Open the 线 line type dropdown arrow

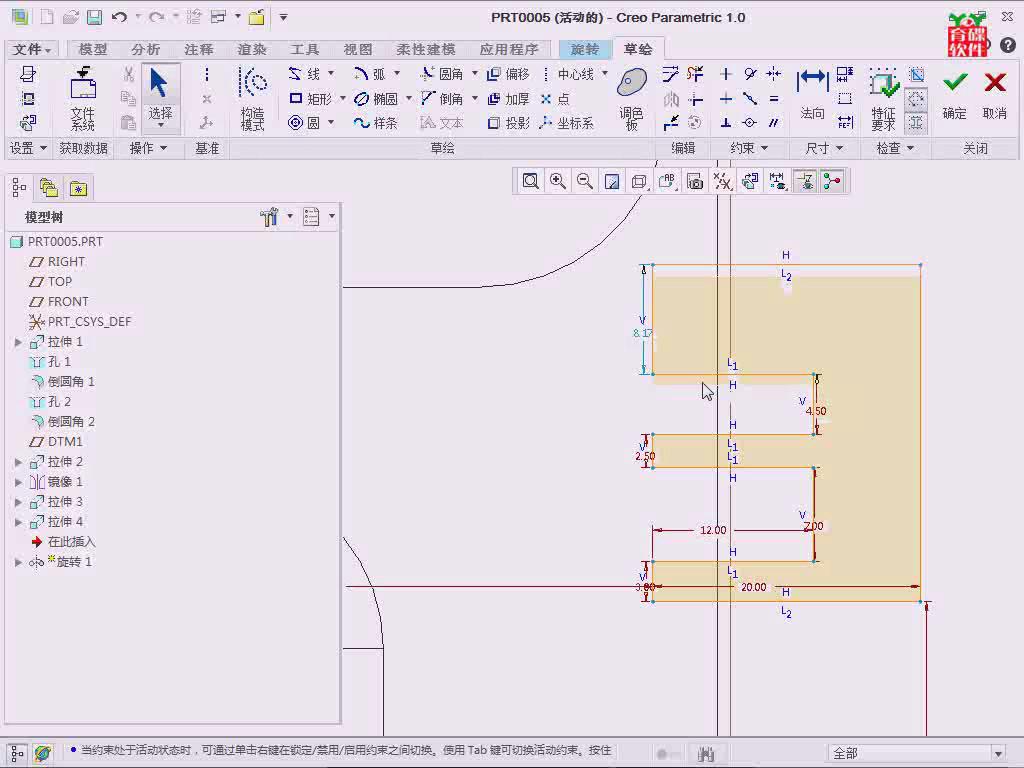tap(331, 74)
